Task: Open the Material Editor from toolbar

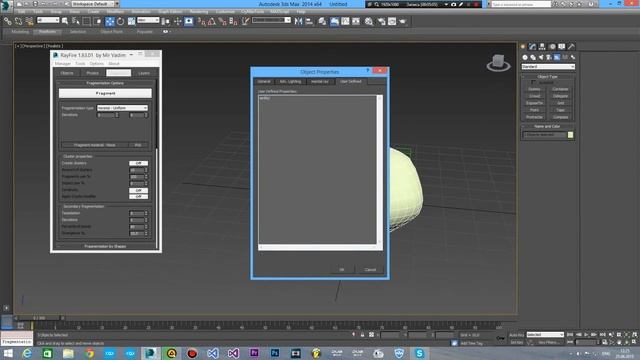Action: click(369, 21)
